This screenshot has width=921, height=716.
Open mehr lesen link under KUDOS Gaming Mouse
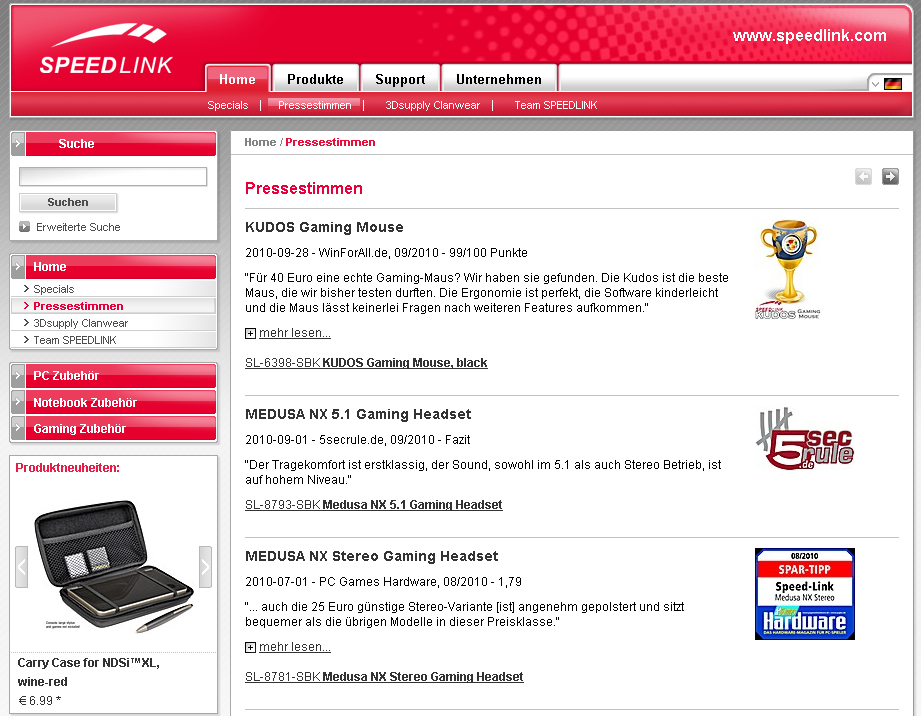pos(295,333)
